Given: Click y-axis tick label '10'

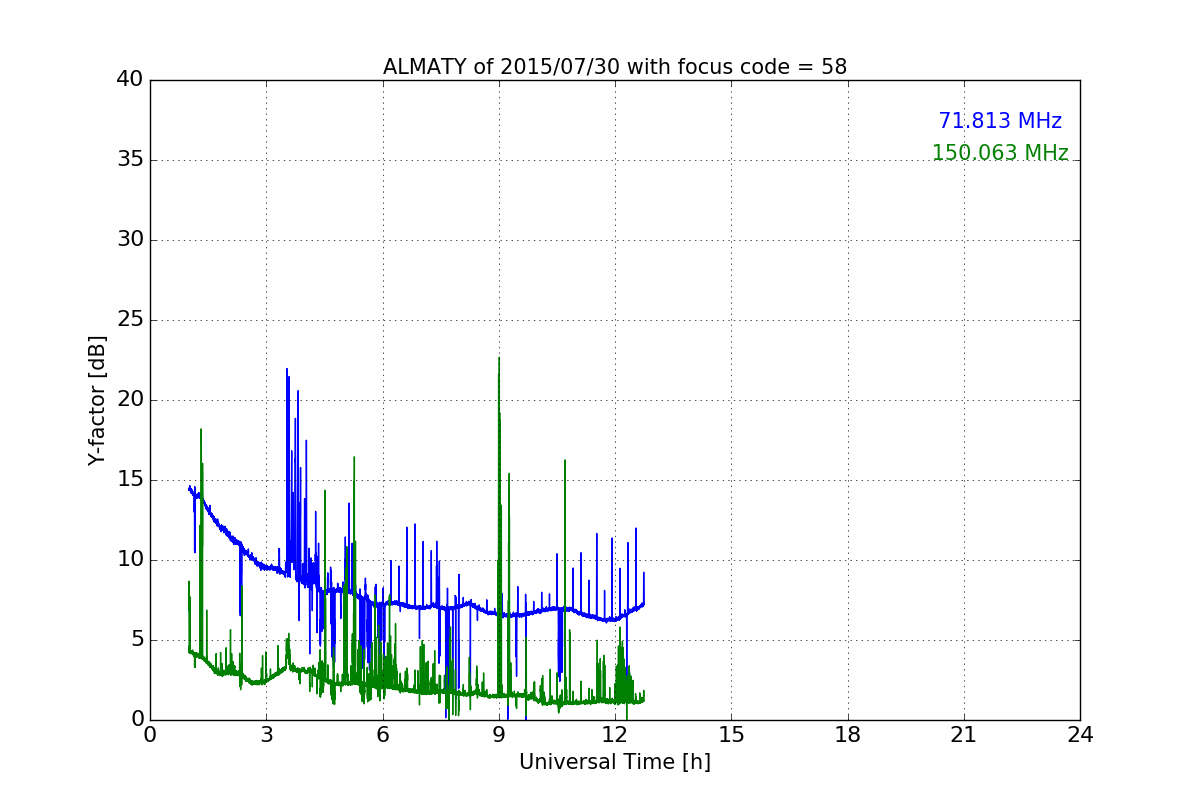Looking at the screenshot, I should click(130, 560).
